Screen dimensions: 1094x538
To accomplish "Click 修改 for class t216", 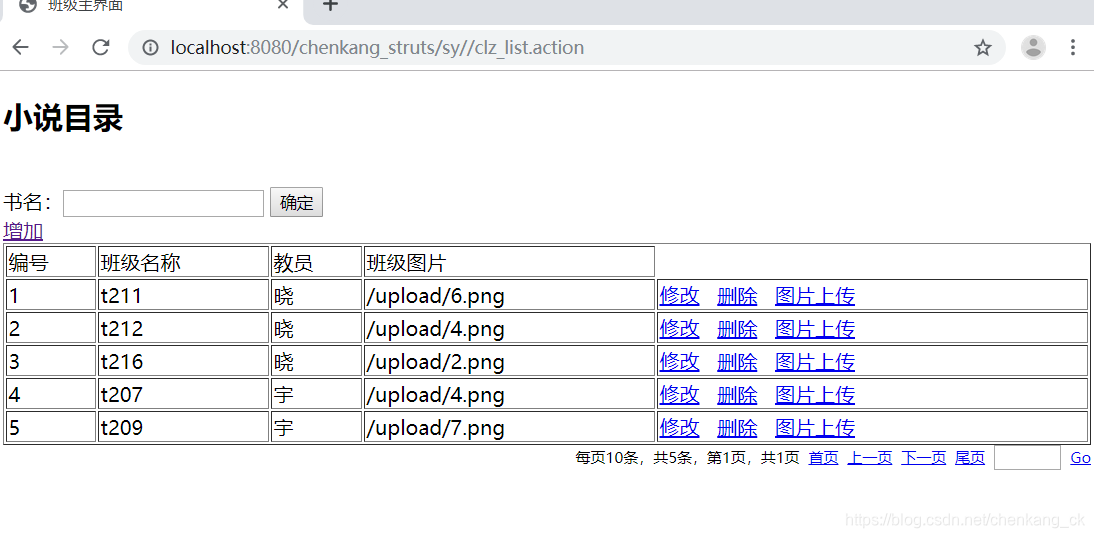I will 680,361.
